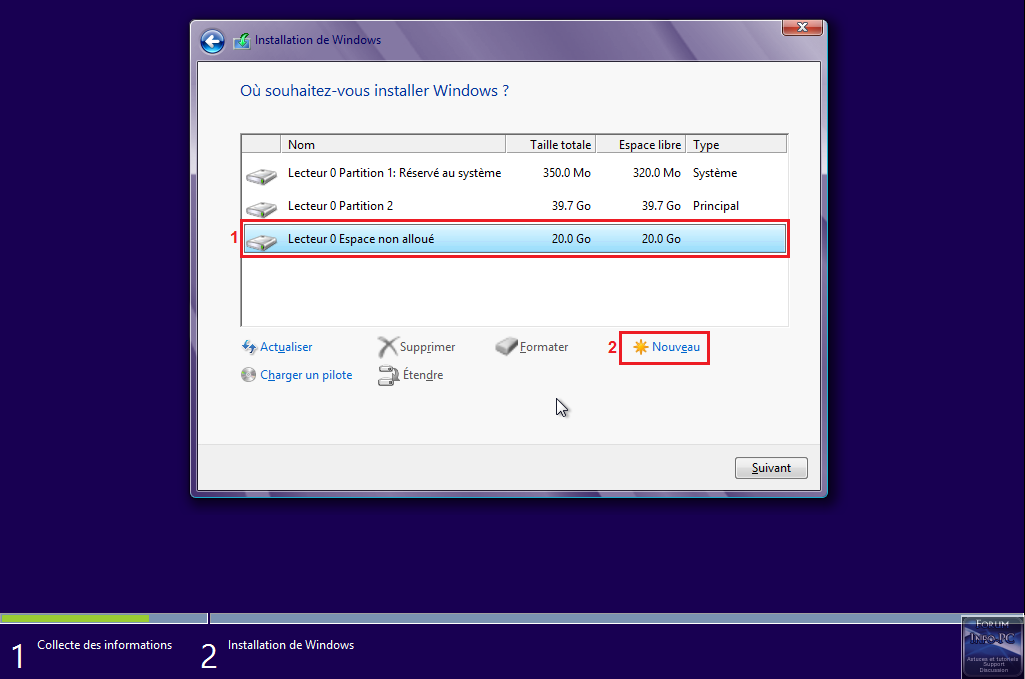
Task: Choose the Formater option
Action: (x=543, y=347)
